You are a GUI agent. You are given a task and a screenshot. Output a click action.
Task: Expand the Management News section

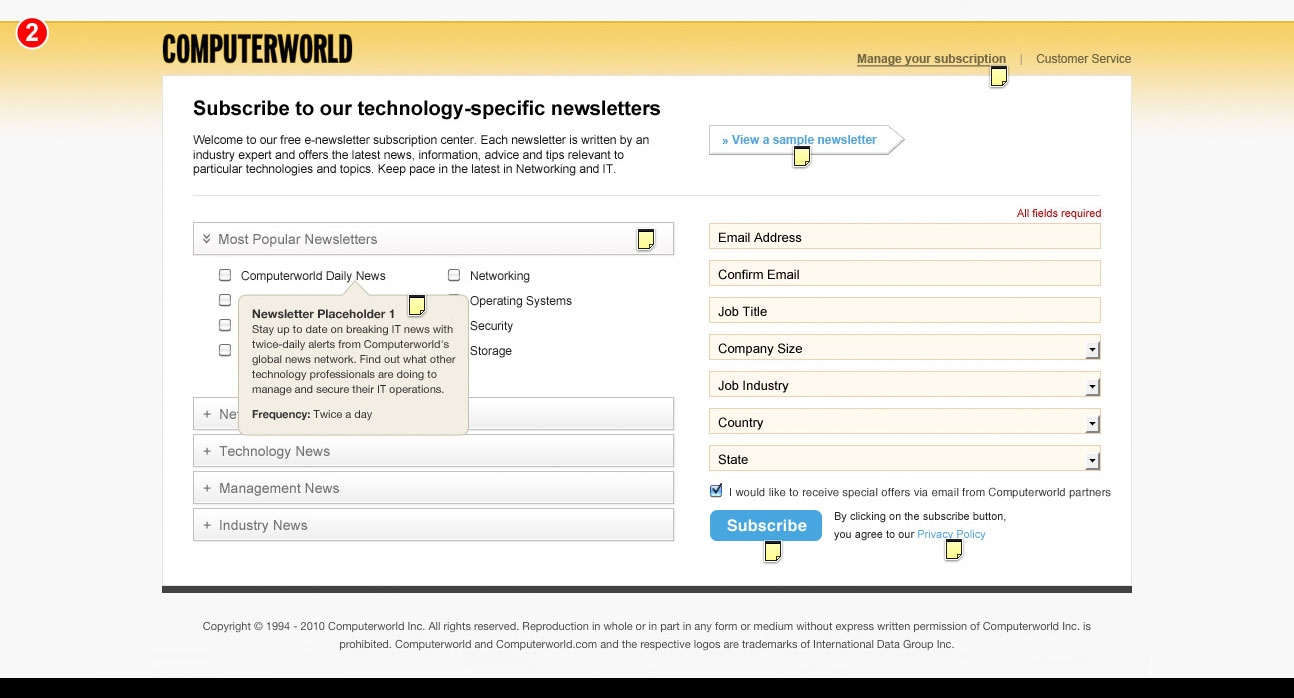(433, 488)
